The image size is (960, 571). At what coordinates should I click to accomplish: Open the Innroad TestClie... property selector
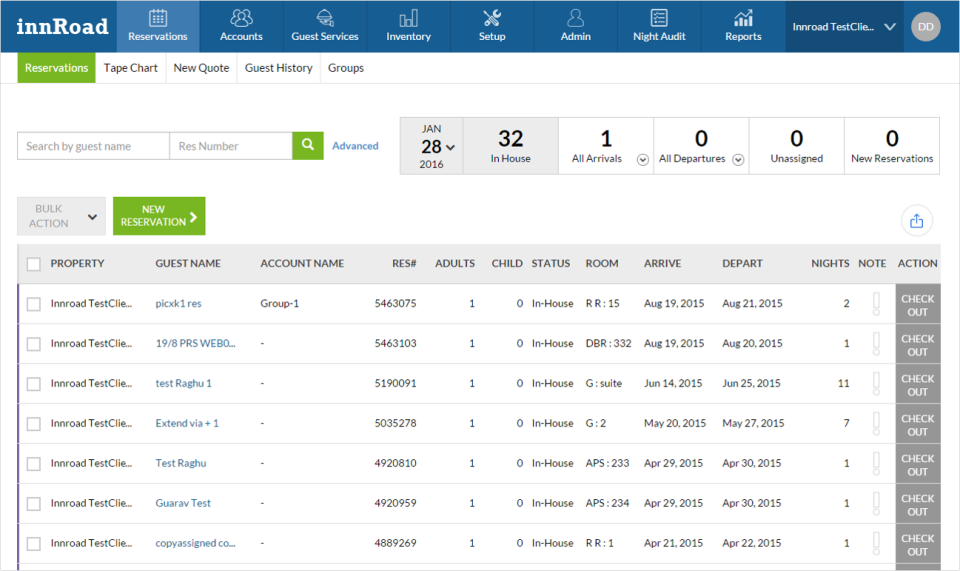click(x=844, y=27)
